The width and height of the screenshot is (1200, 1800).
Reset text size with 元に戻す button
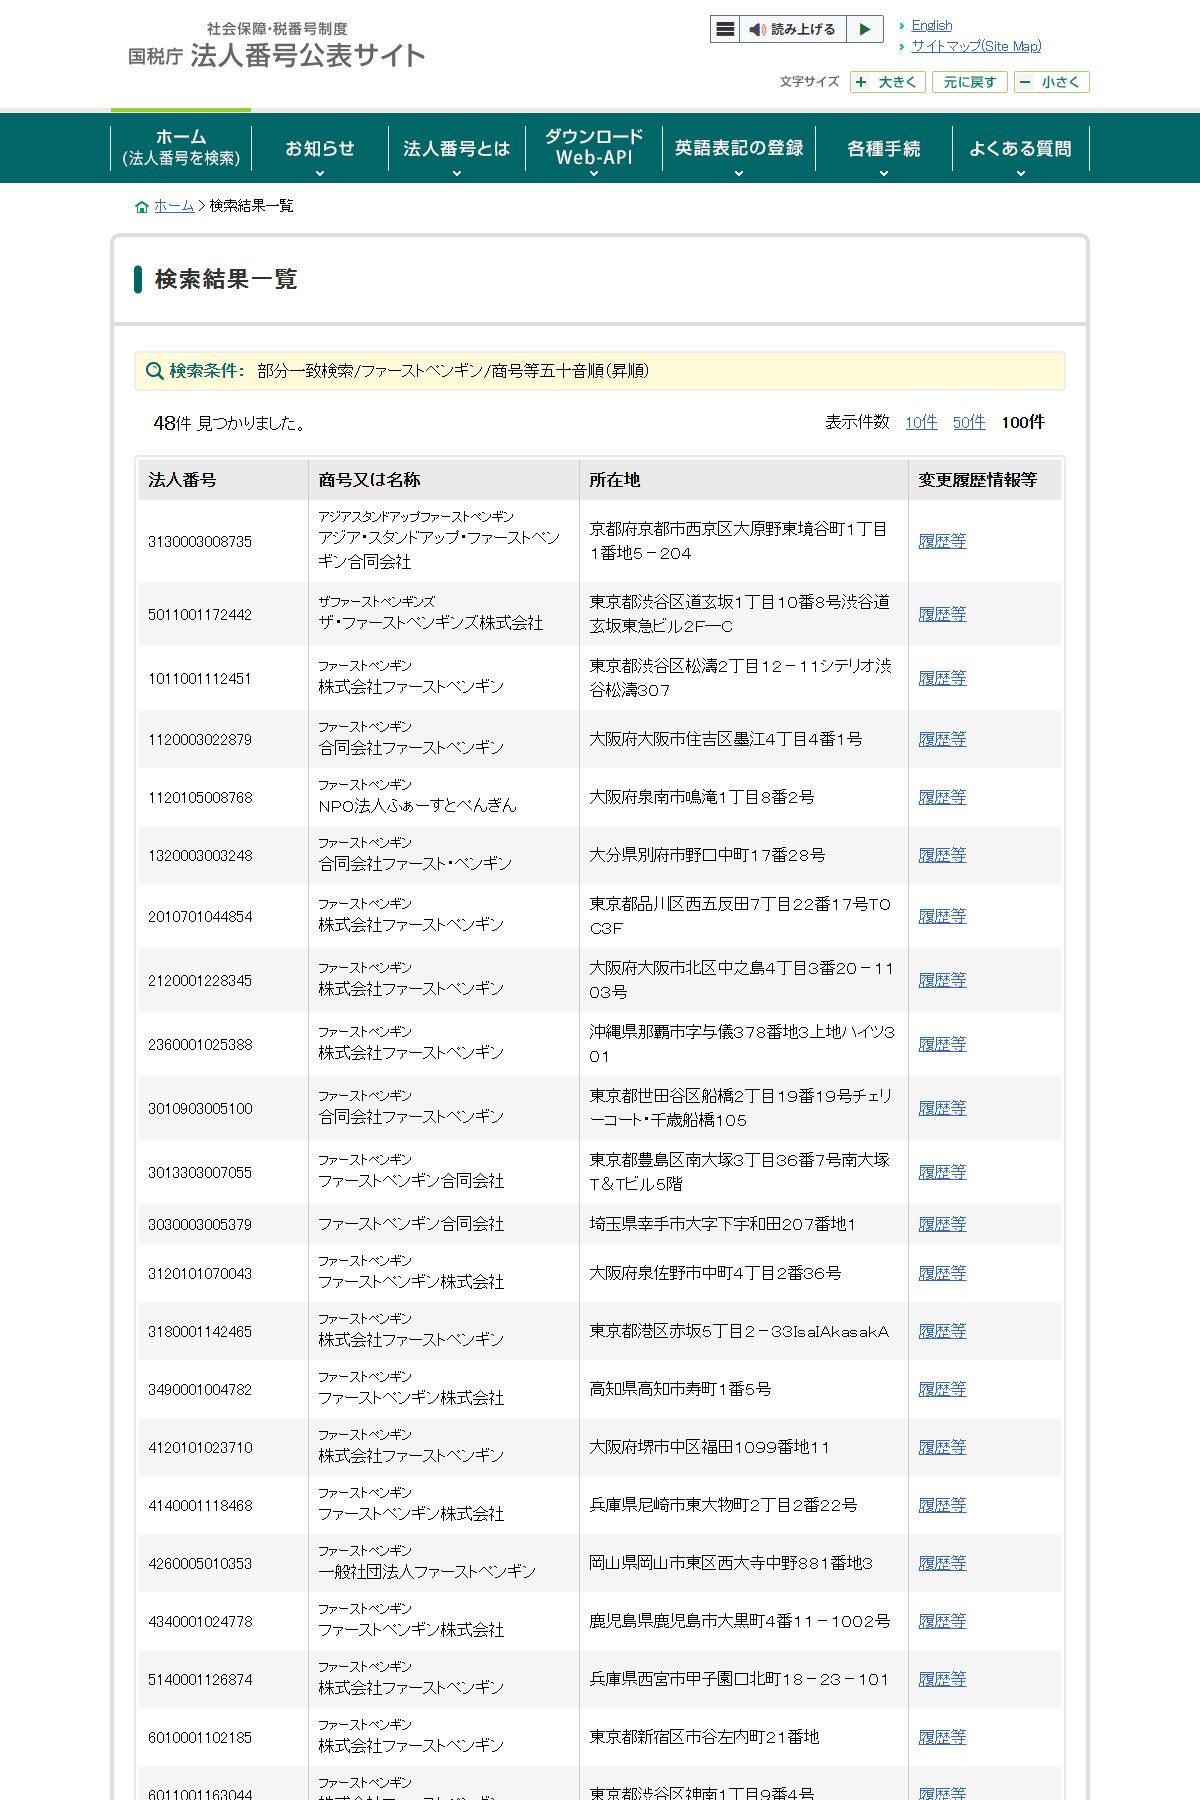point(970,82)
